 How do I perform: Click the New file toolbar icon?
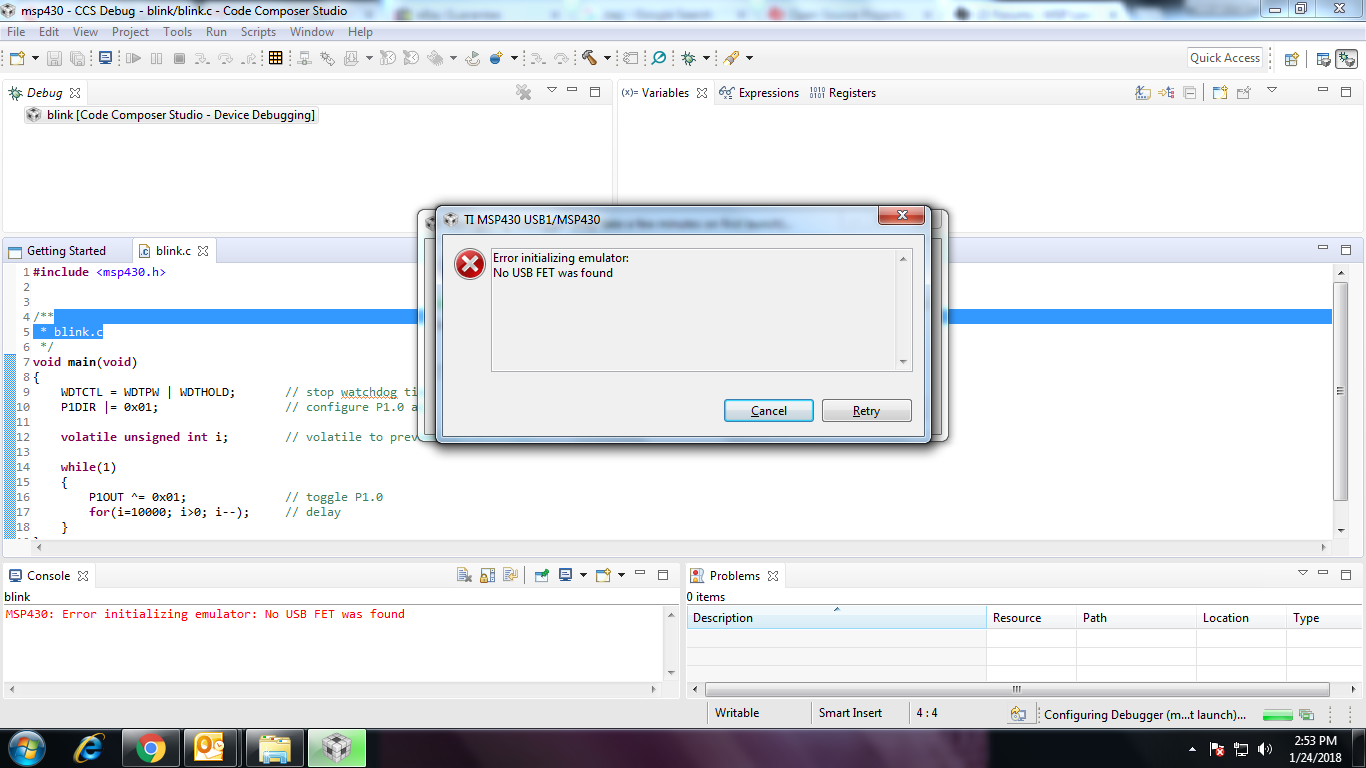pos(17,58)
